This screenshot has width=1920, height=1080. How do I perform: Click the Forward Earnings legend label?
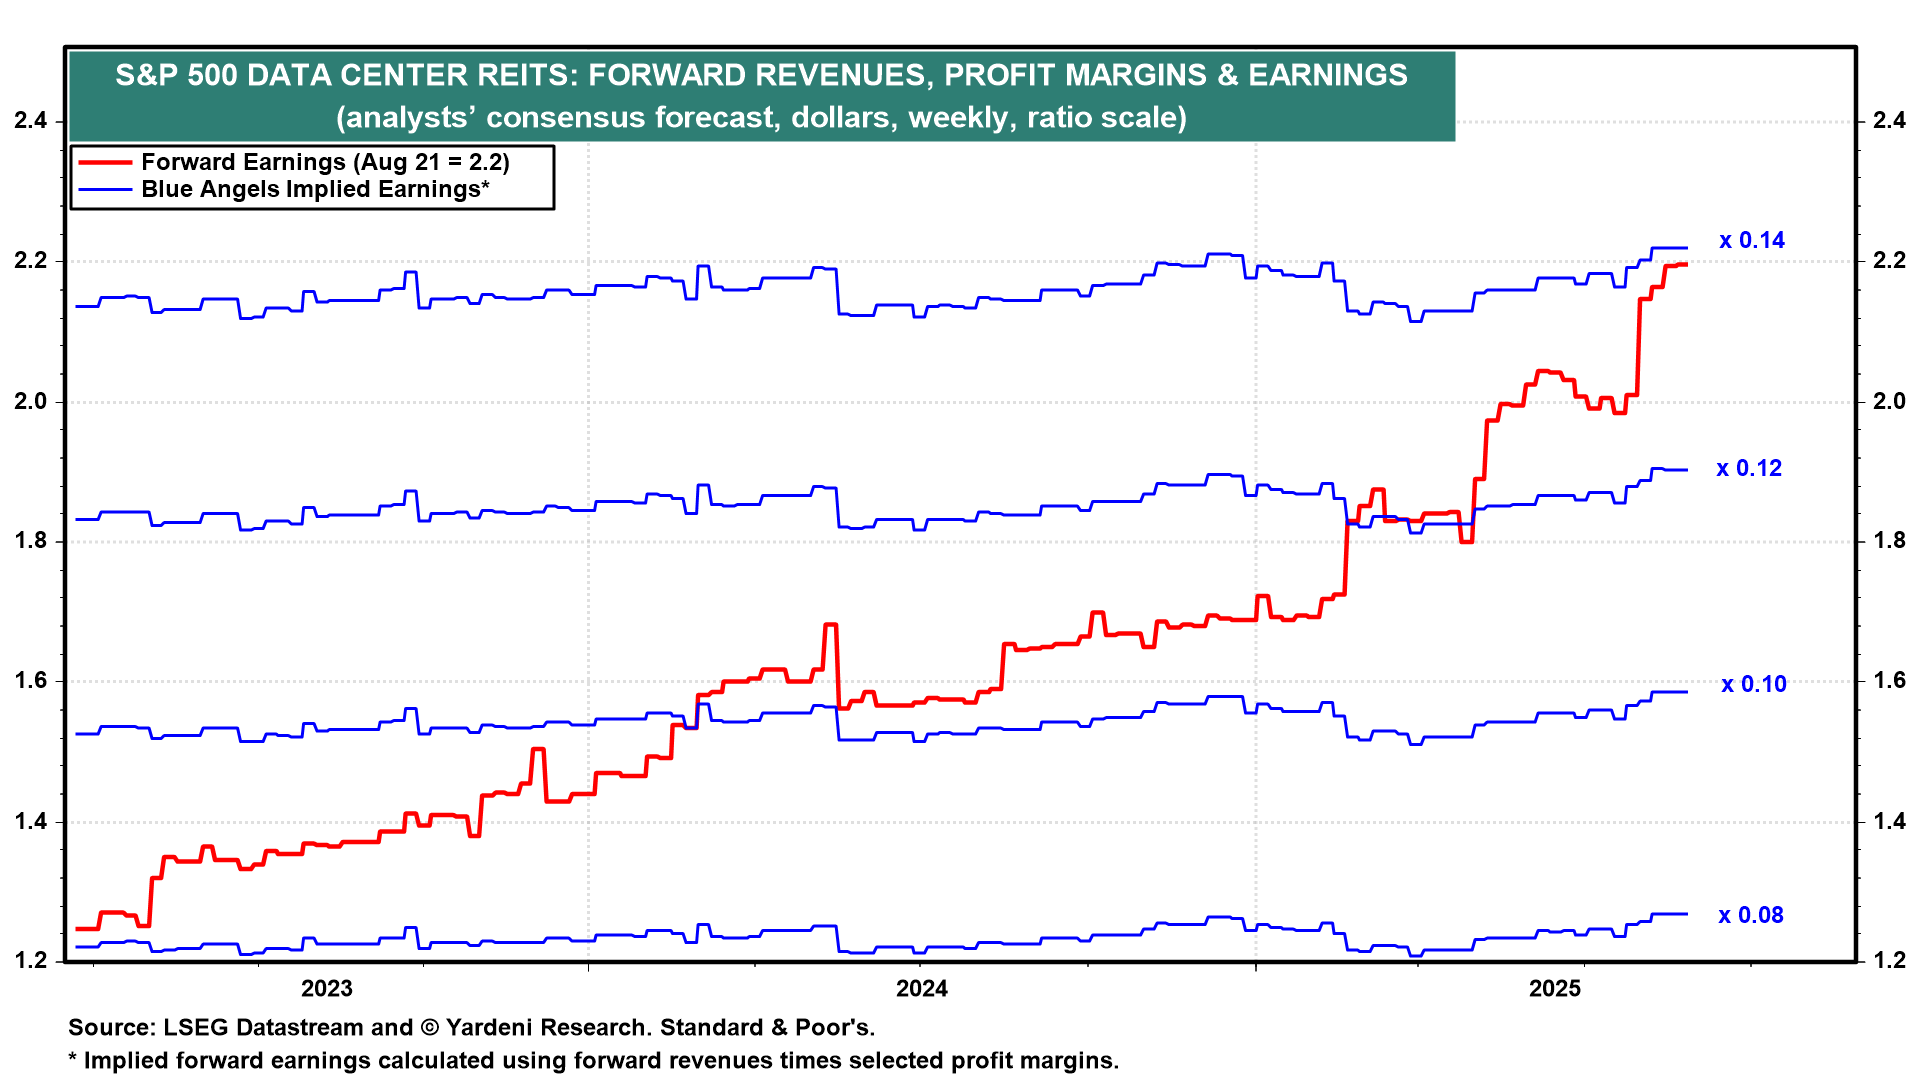(325, 162)
